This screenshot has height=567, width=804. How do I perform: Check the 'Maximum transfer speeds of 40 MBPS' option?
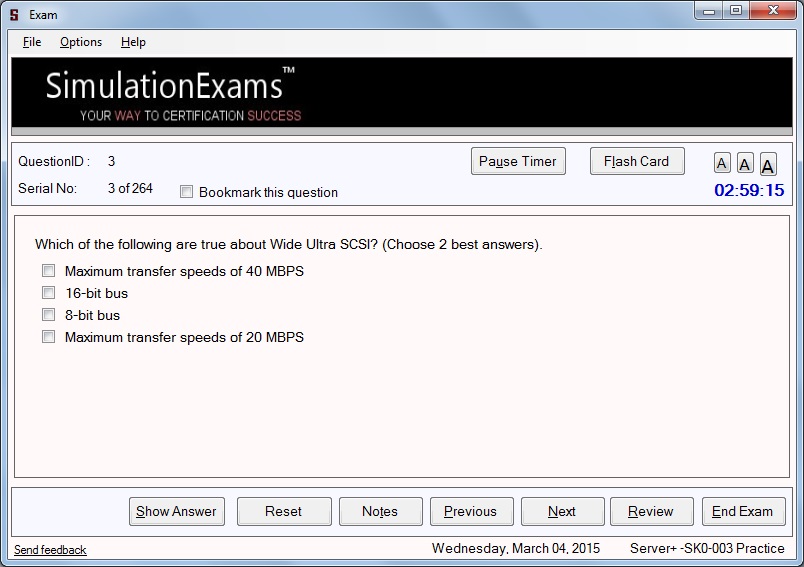pos(48,271)
